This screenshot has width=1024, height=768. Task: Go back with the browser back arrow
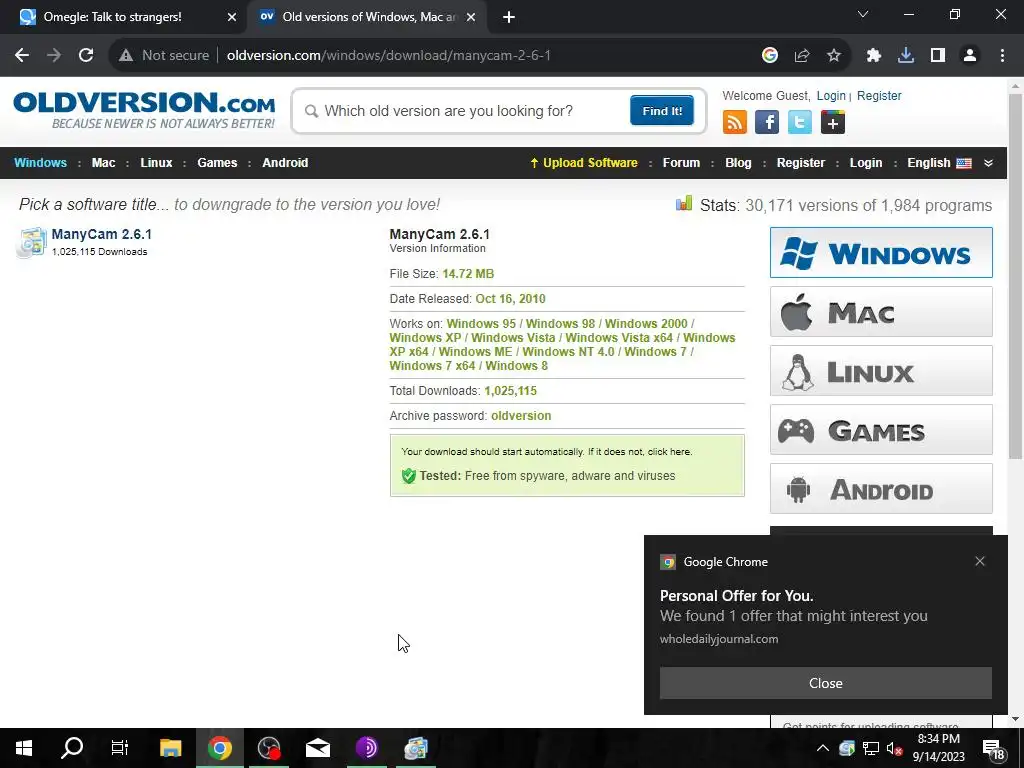22,56
